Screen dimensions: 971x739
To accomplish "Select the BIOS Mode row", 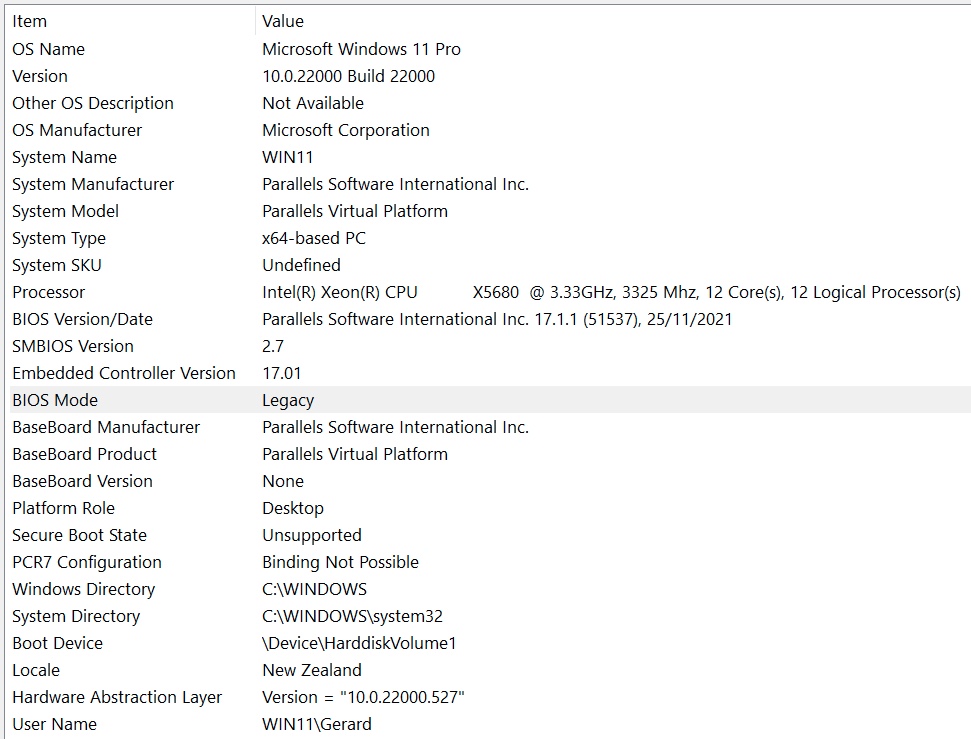I will pyautogui.click(x=55, y=400).
